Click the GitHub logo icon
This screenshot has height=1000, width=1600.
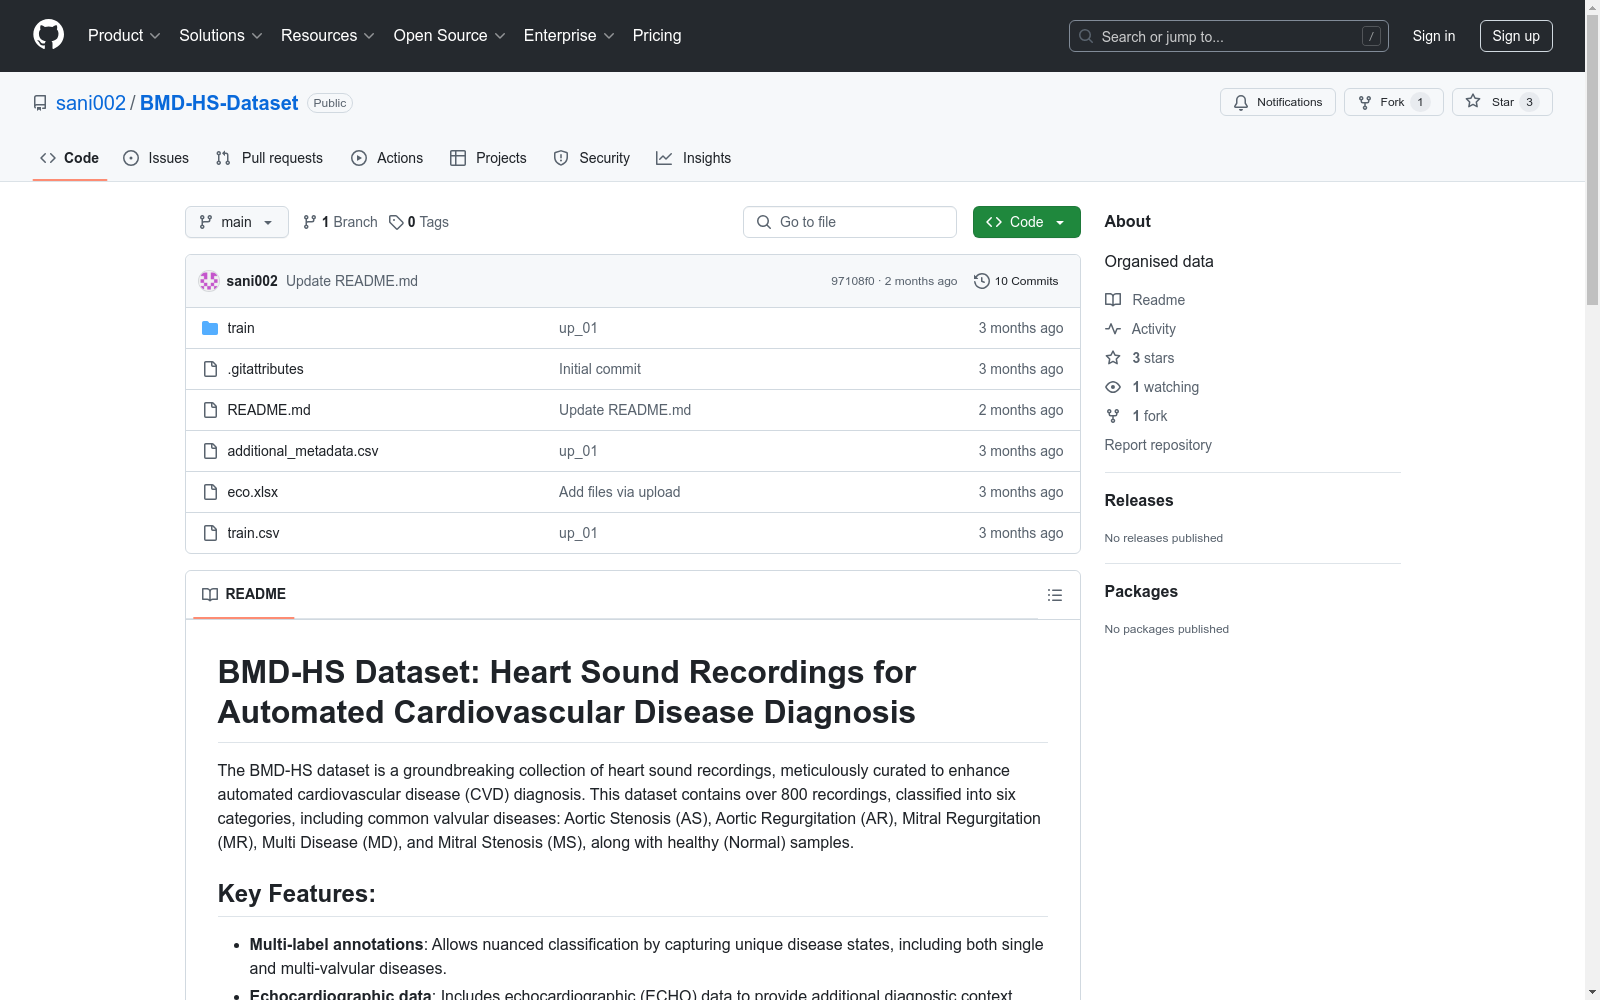coord(48,35)
